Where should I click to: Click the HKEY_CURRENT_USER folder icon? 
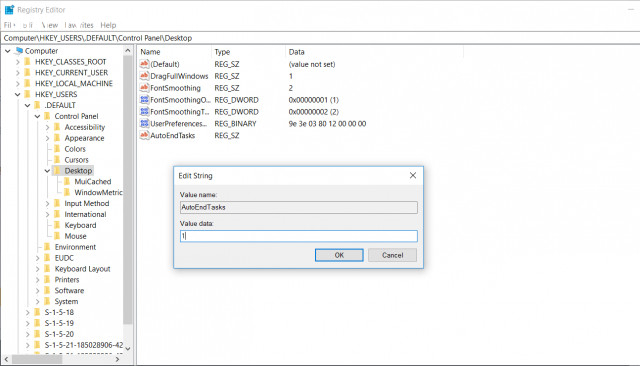[27, 73]
